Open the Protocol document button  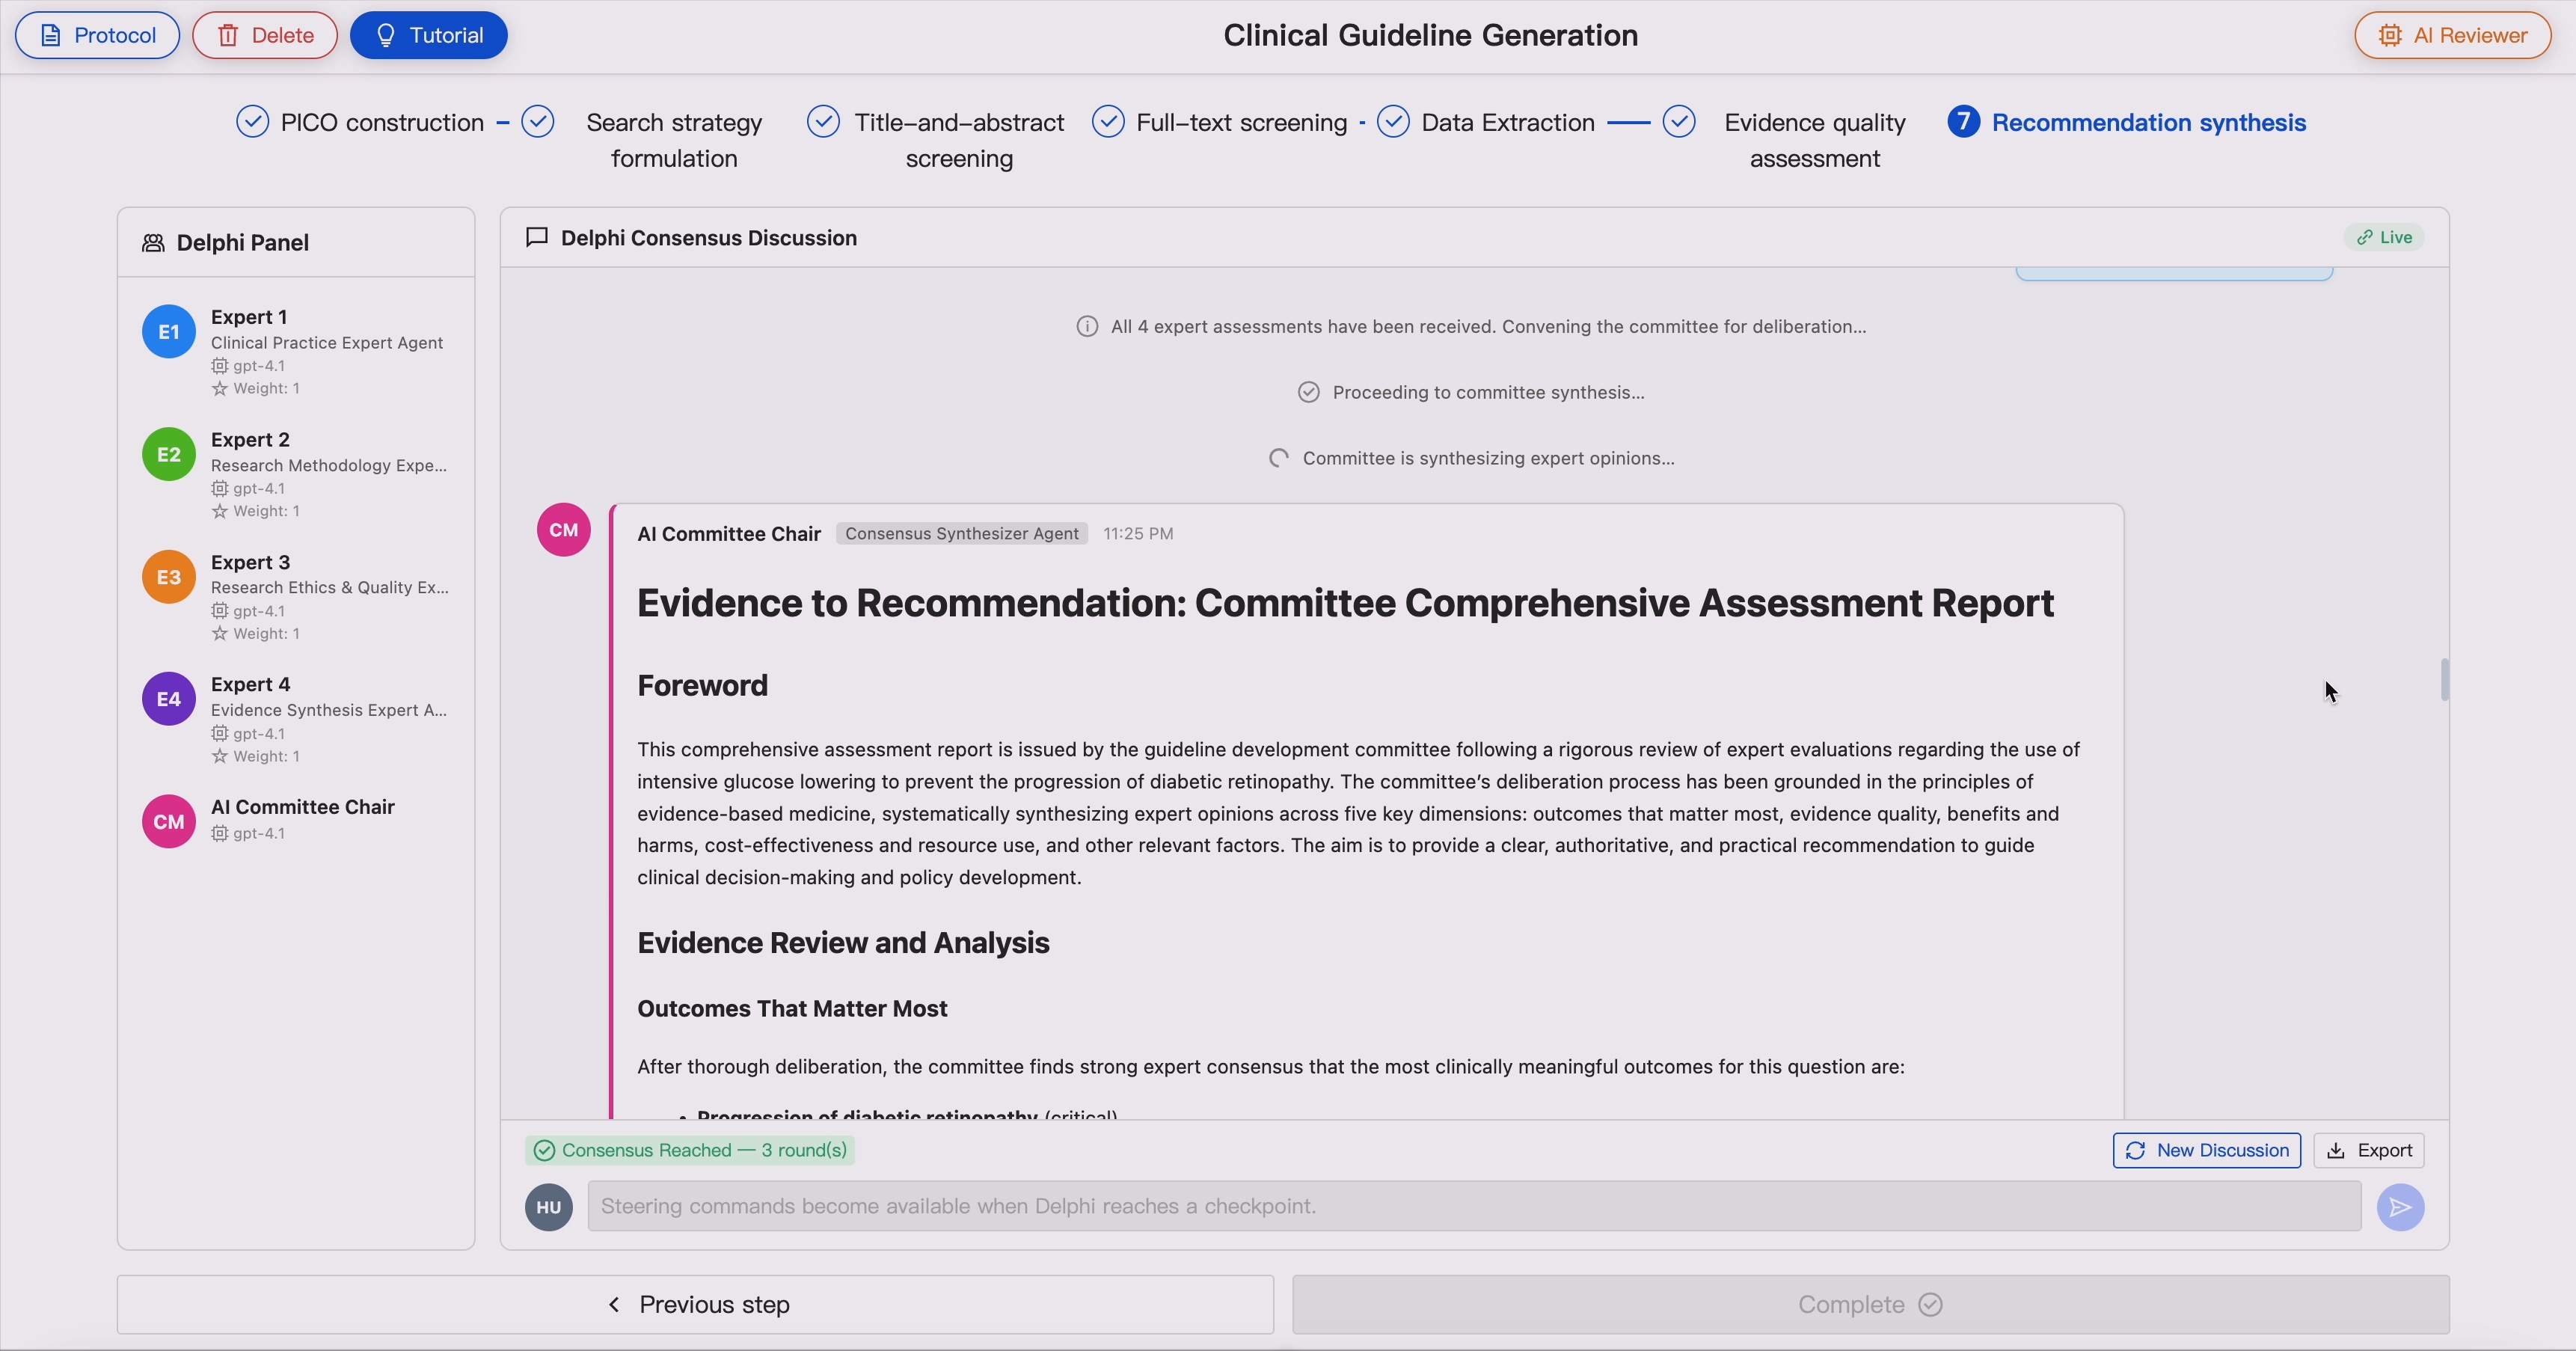pos(97,35)
